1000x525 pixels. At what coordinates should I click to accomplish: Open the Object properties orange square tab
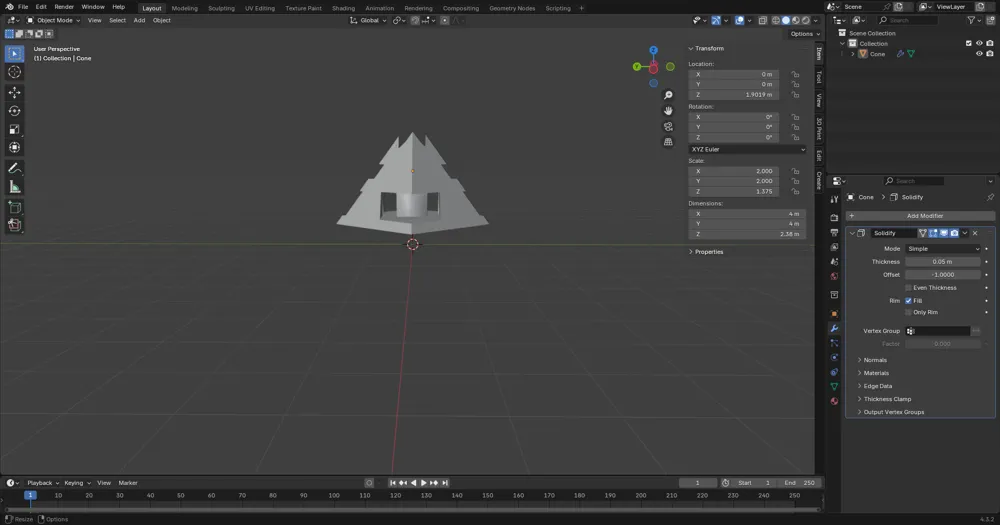[834, 314]
